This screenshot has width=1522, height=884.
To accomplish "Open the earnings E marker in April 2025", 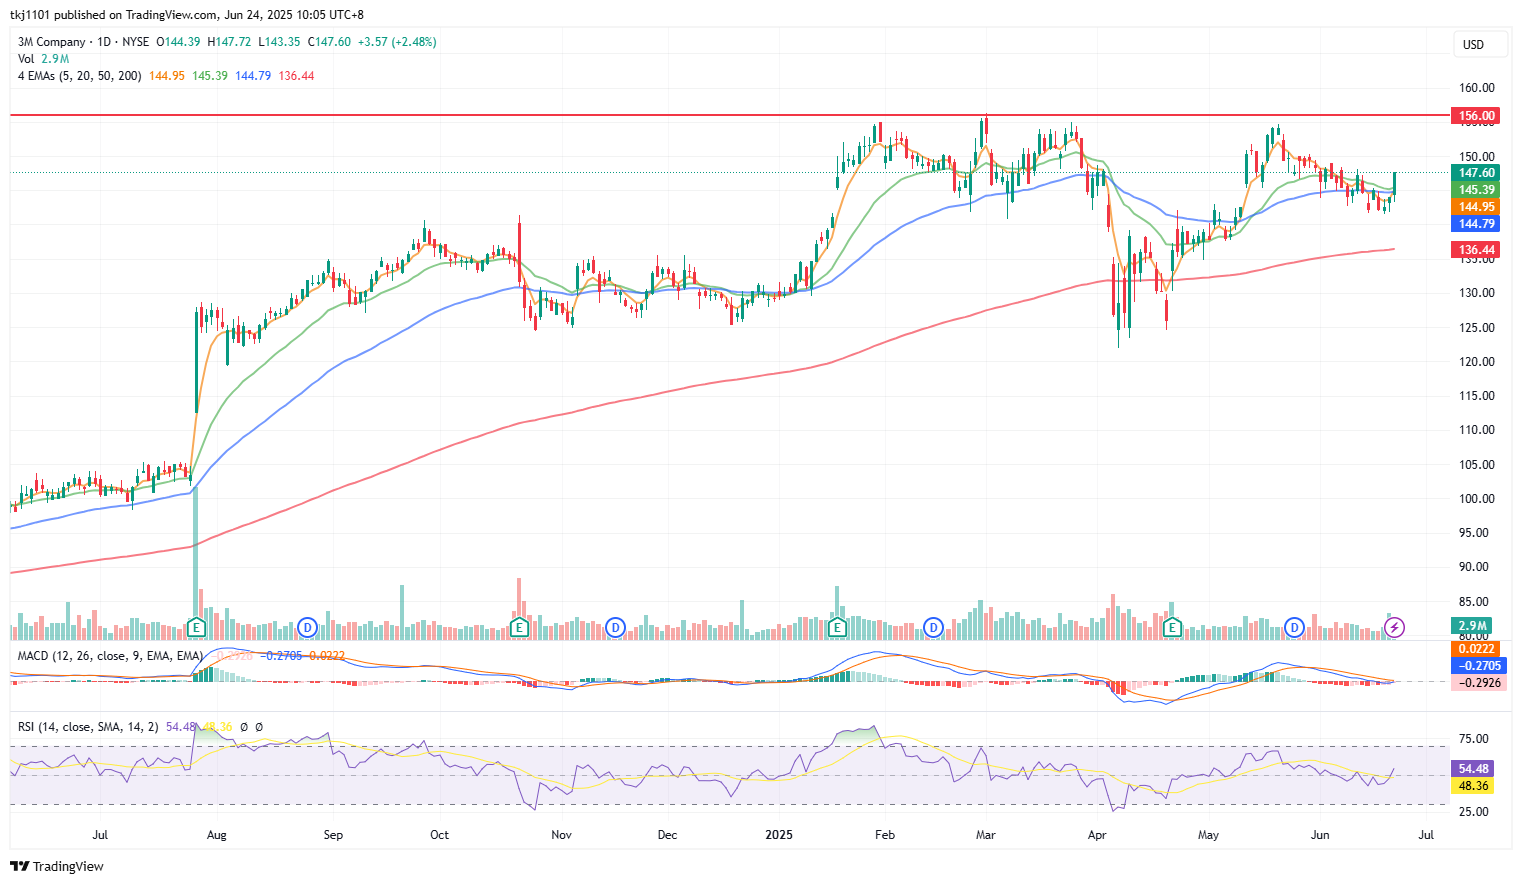I will (x=1172, y=628).
